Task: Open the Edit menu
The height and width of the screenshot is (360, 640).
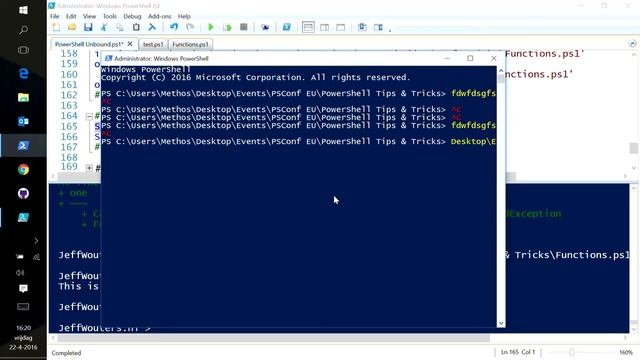Action: point(71,16)
